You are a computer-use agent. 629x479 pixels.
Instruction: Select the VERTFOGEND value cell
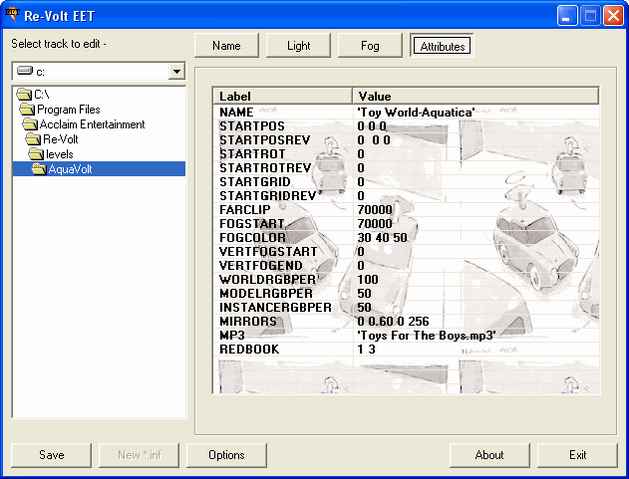tap(476, 266)
